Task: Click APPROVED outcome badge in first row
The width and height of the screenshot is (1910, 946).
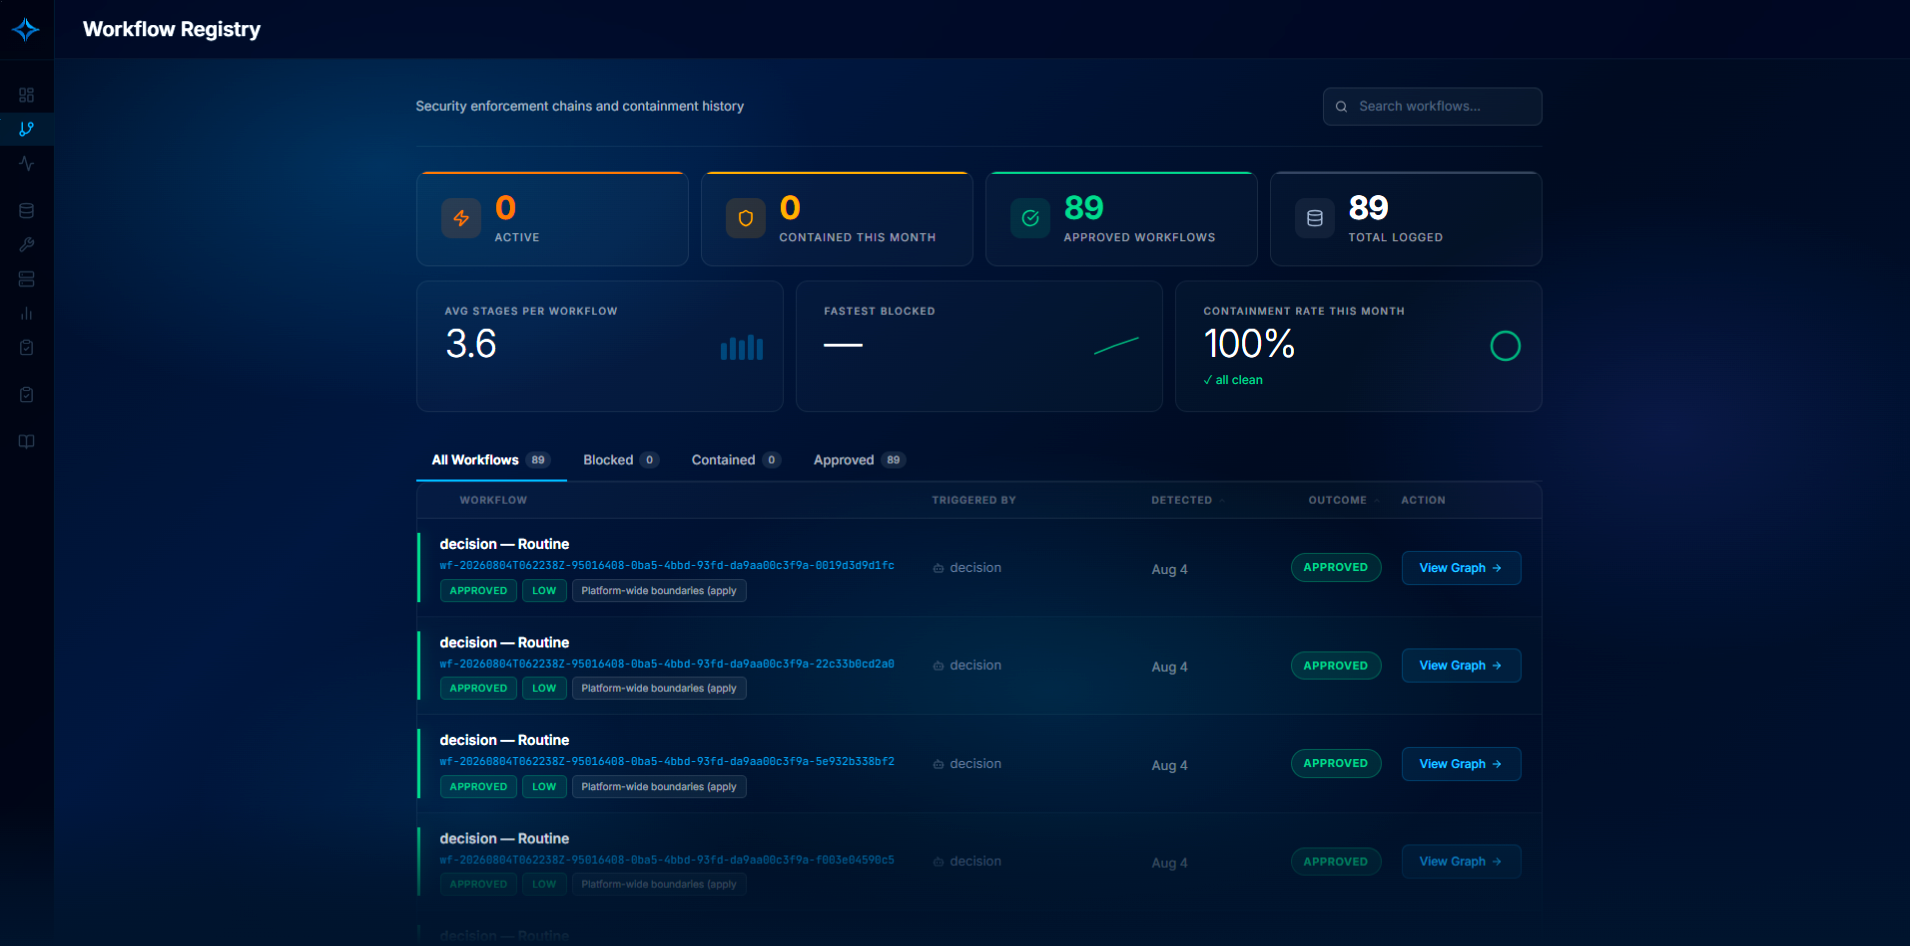Action: click(x=1336, y=568)
